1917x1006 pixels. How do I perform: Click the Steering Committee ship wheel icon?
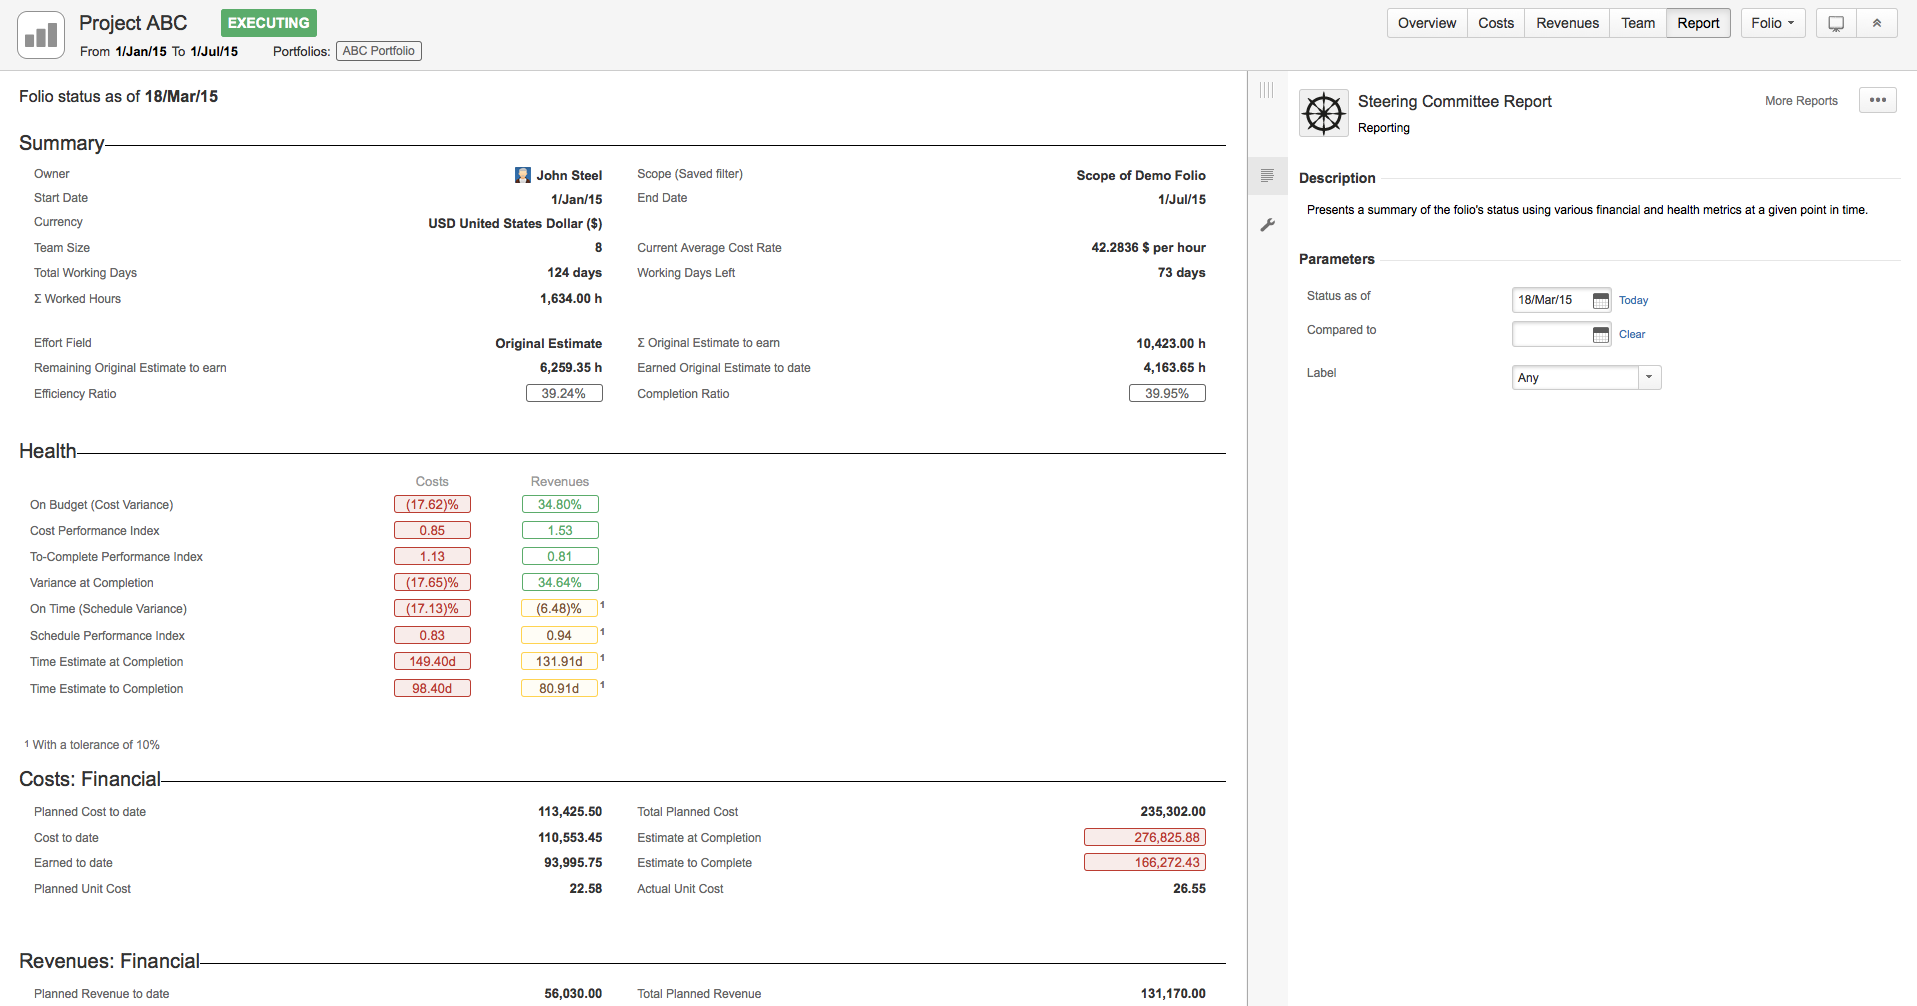click(x=1323, y=113)
